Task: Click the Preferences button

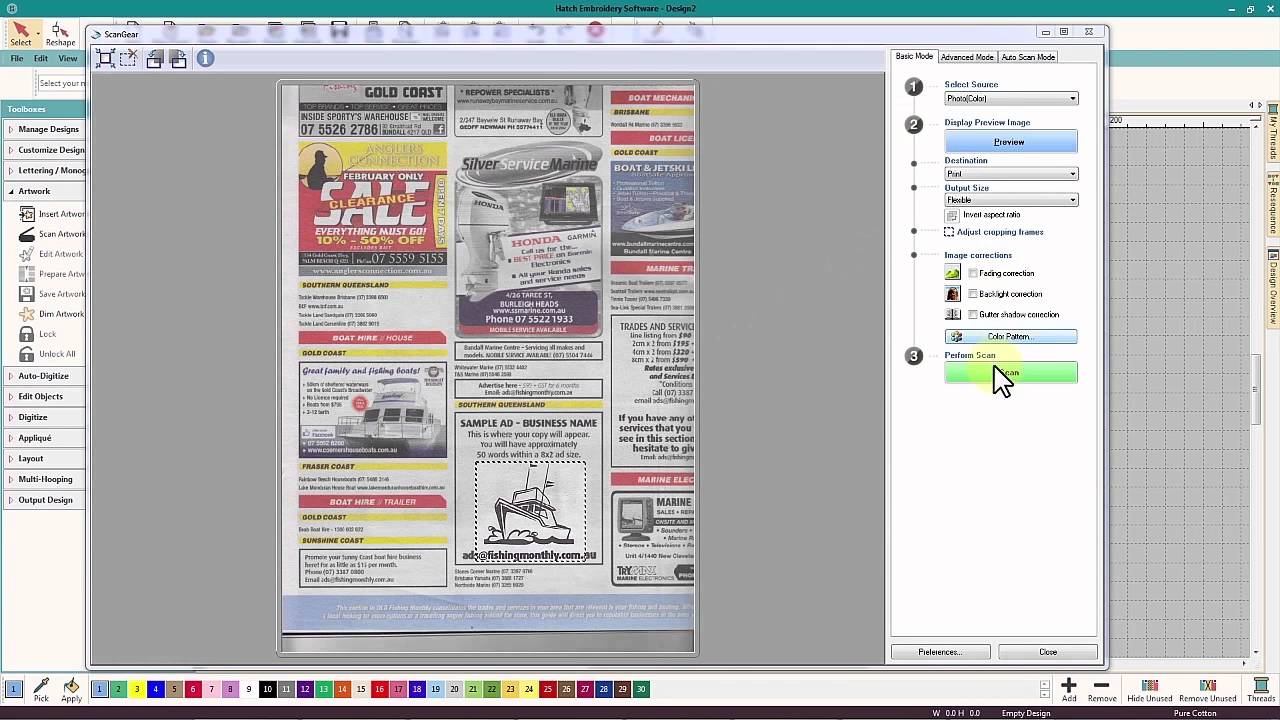Action: click(940, 652)
